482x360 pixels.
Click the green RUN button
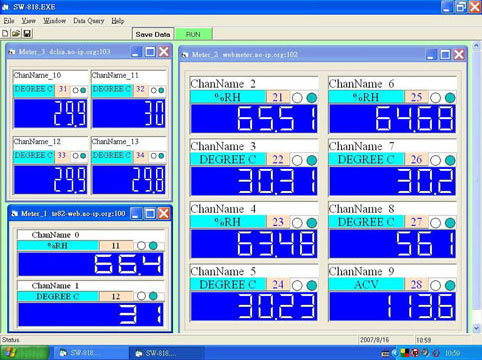click(194, 34)
